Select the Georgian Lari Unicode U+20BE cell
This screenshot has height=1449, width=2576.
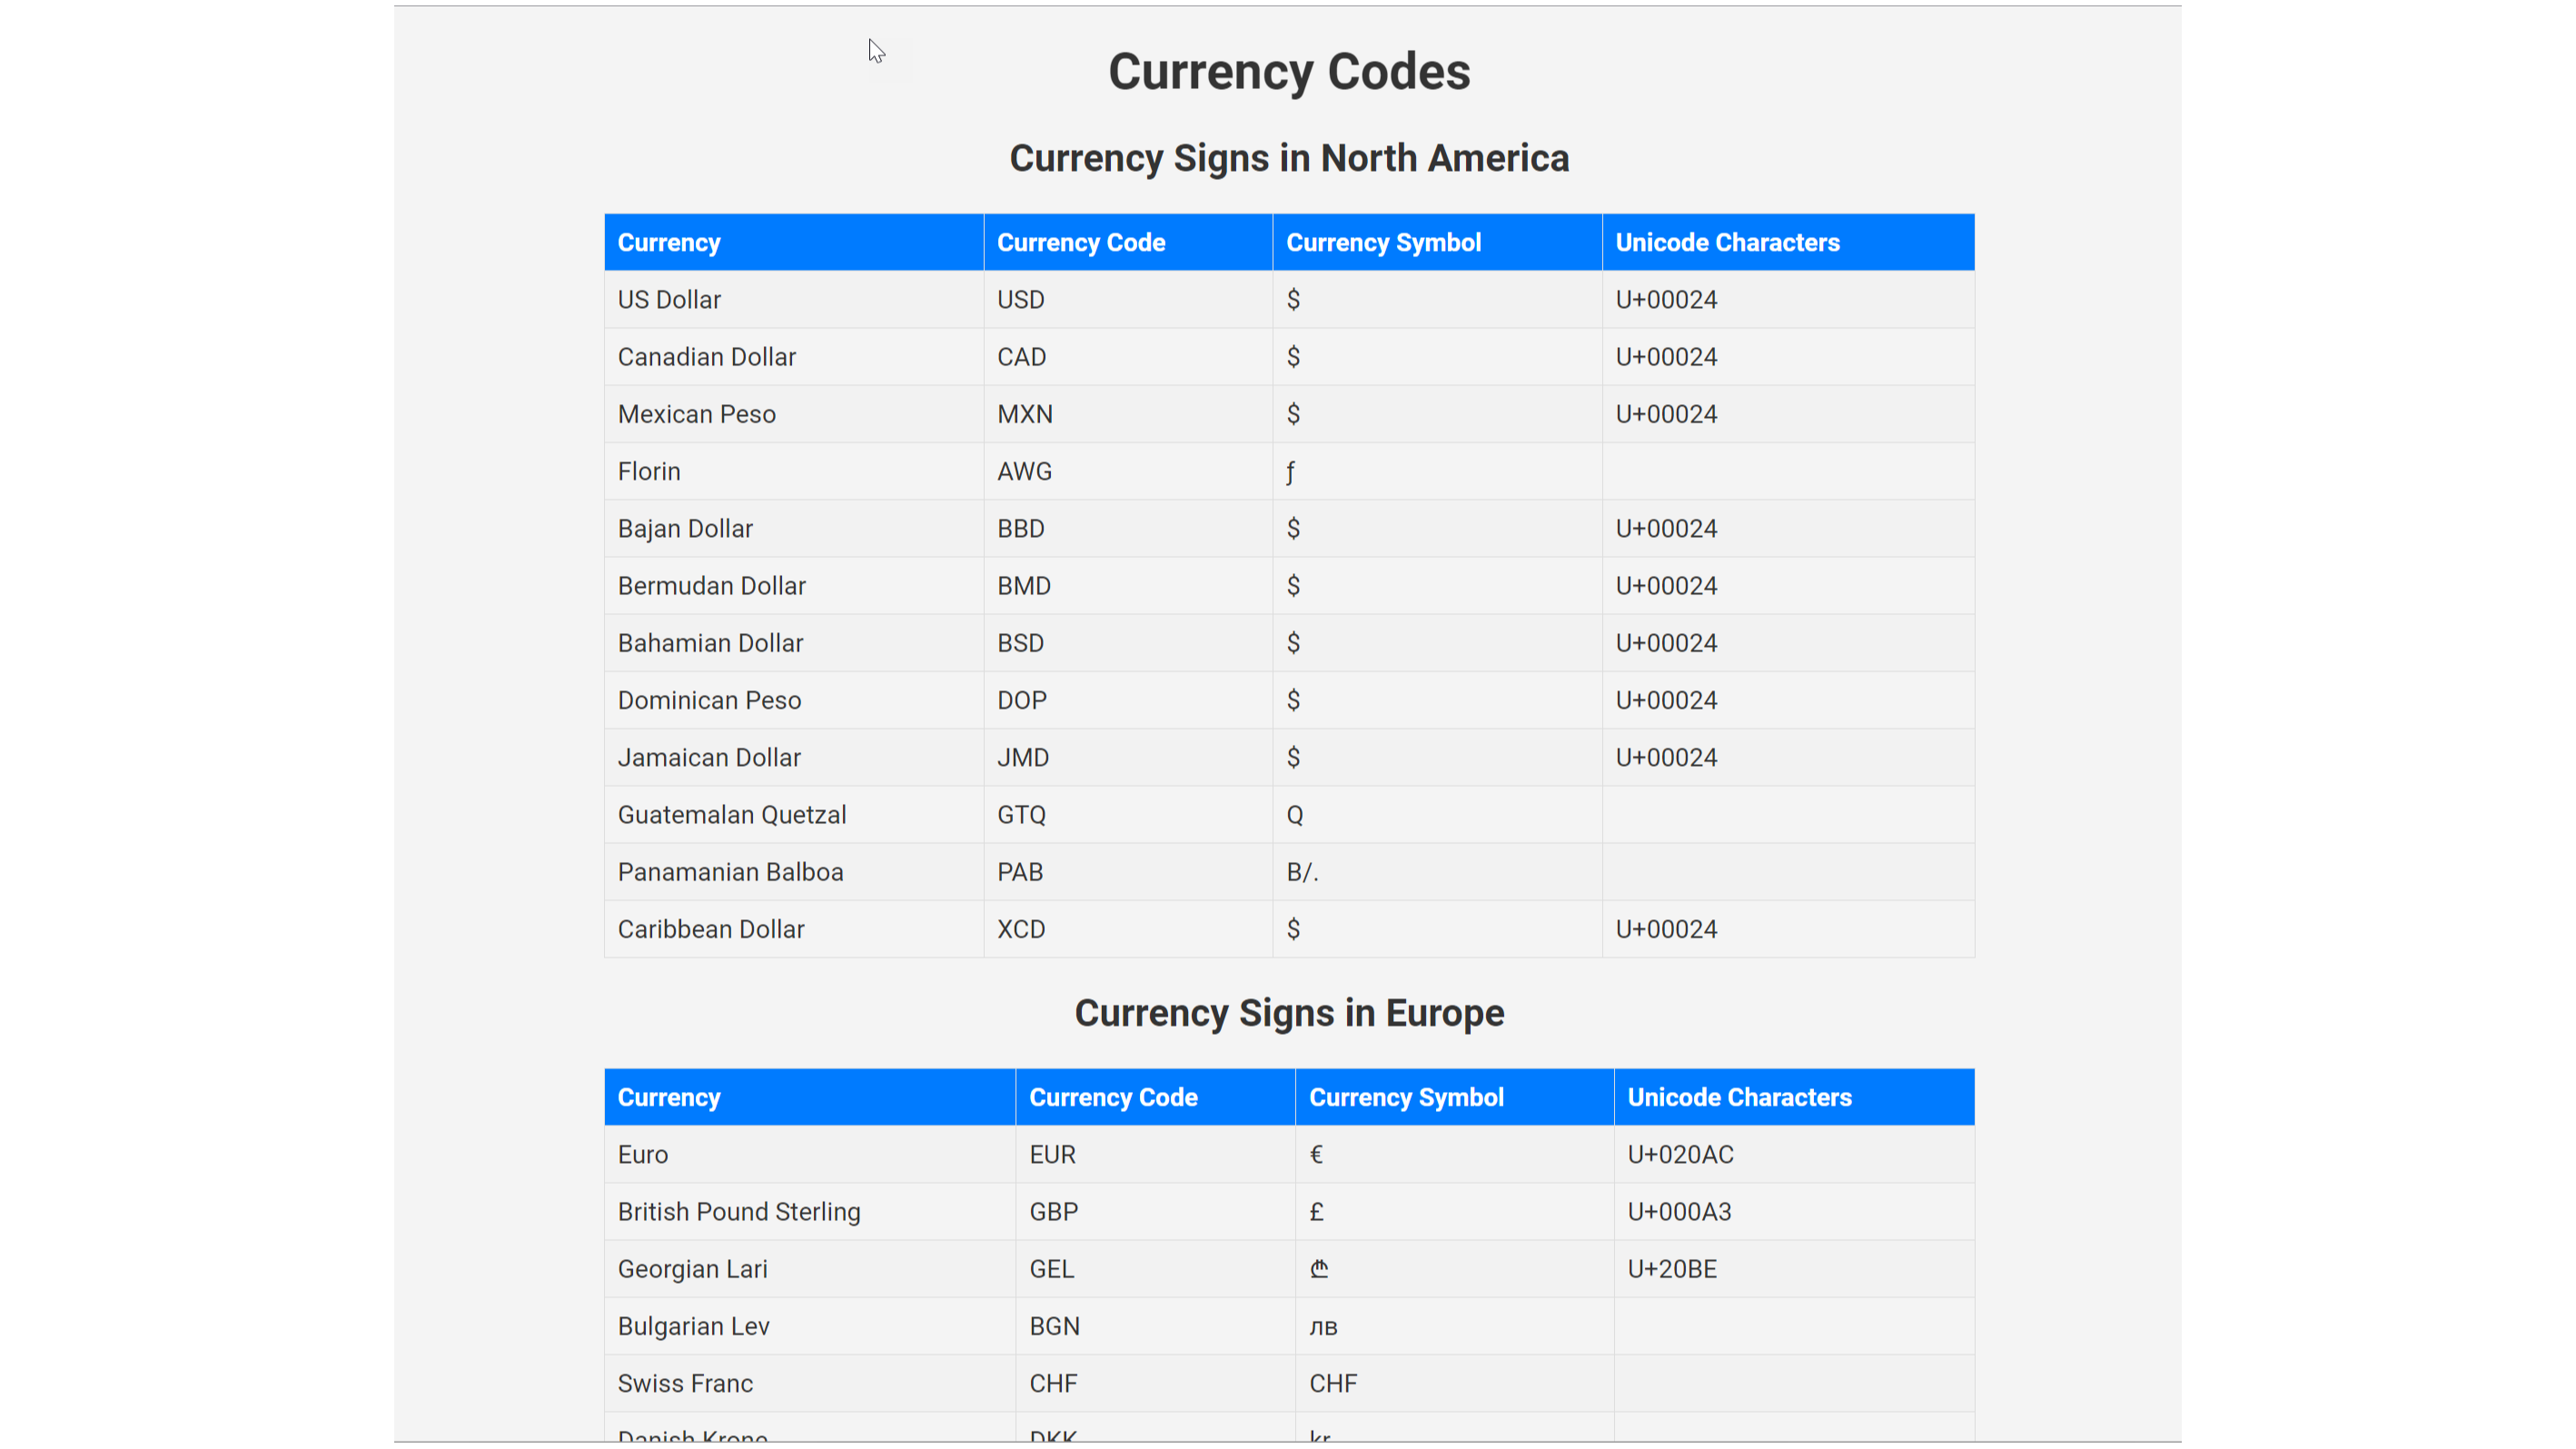1671,1268
